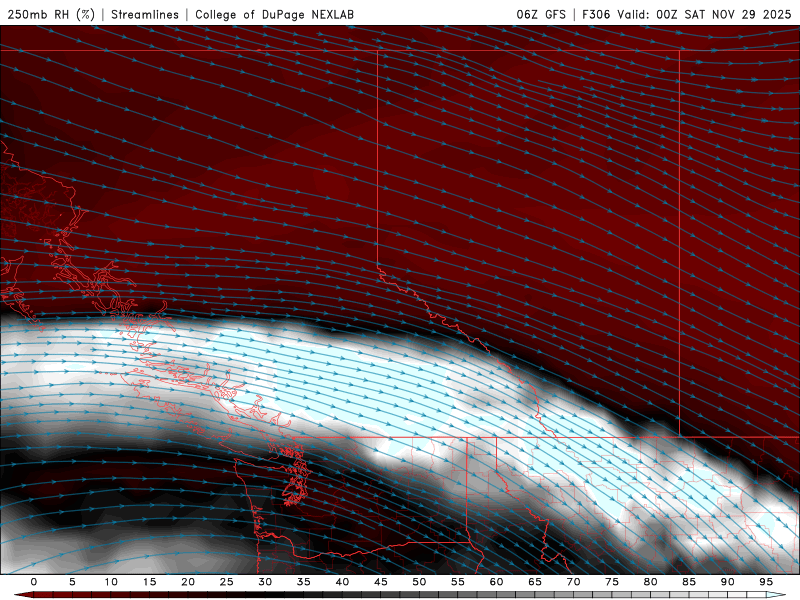Click the colorbar label '40'
This screenshot has width=800, height=600.
point(342,582)
